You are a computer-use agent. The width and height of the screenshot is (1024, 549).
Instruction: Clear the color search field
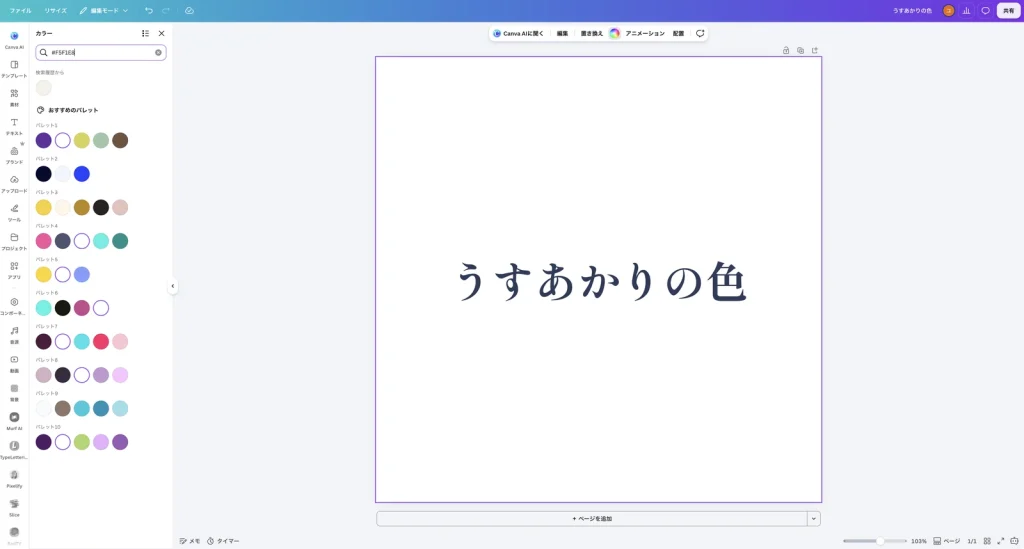point(158,52)
